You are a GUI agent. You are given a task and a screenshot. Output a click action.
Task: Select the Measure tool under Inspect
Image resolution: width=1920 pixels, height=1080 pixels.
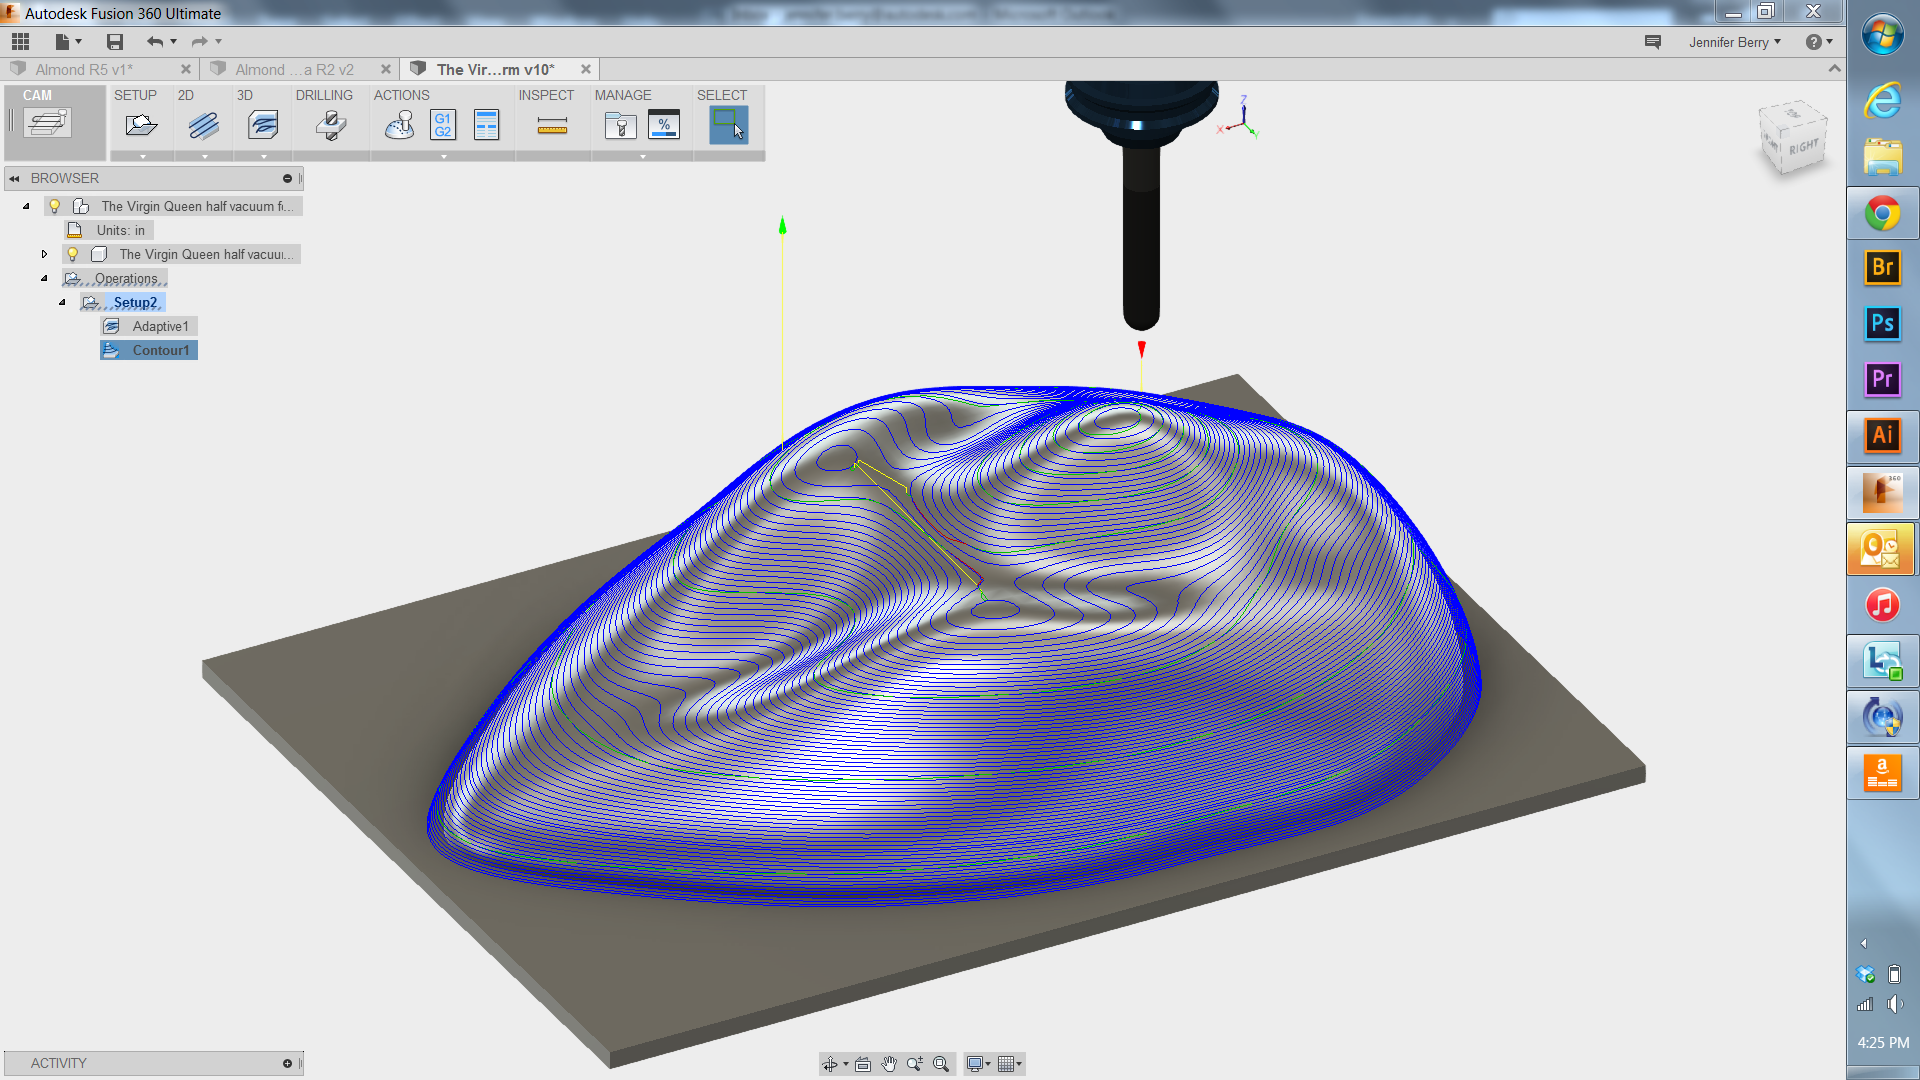tap(553, 124)
